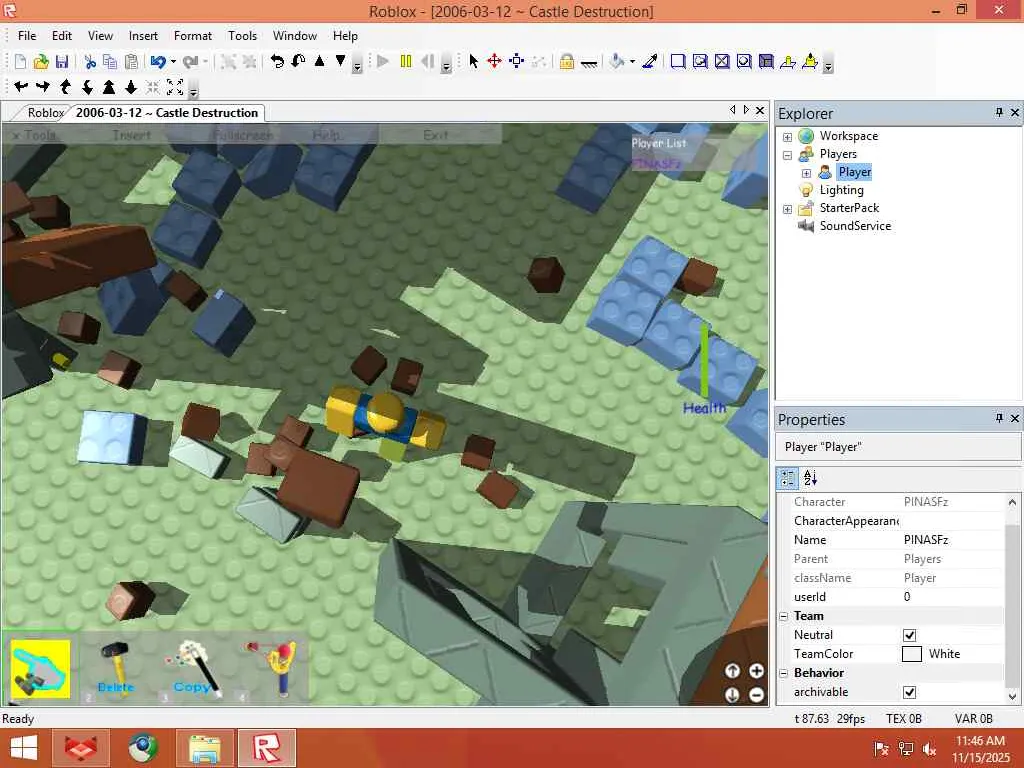The image size is (1024, 768).
Task: Expand the Workspace tree node
Action: pos(787,136)
